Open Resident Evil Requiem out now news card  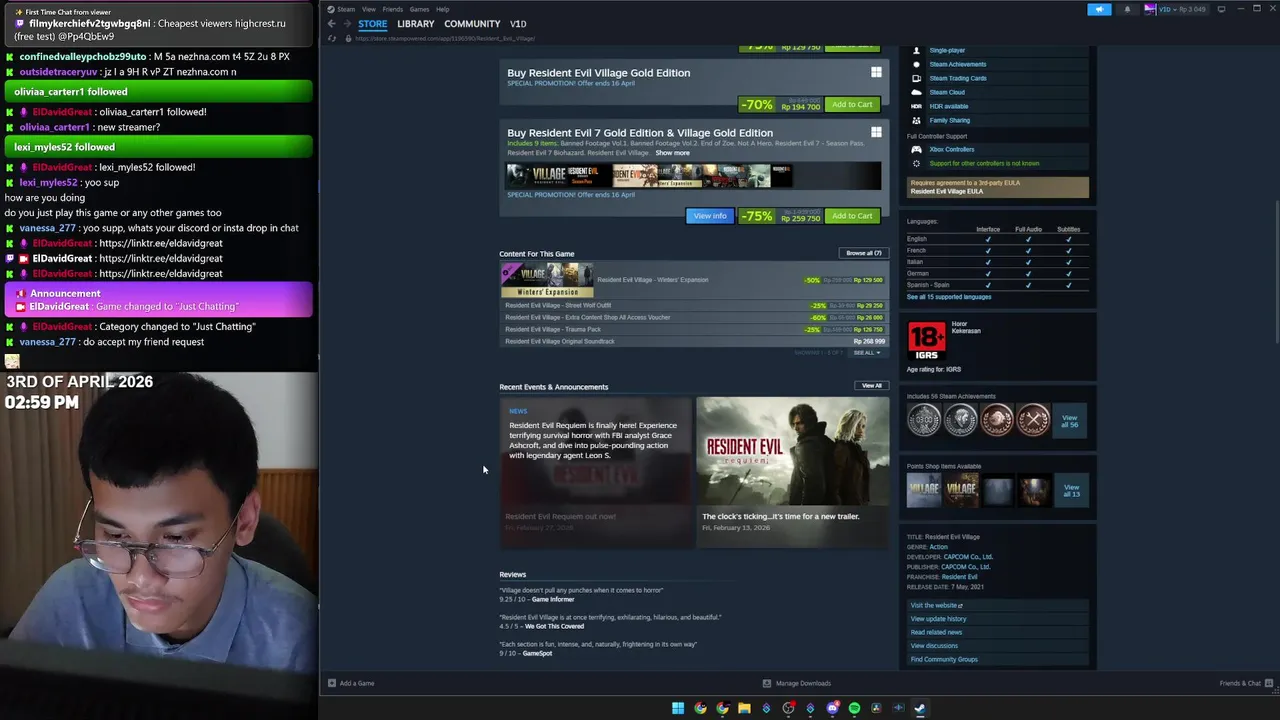[x=596, y=472]
